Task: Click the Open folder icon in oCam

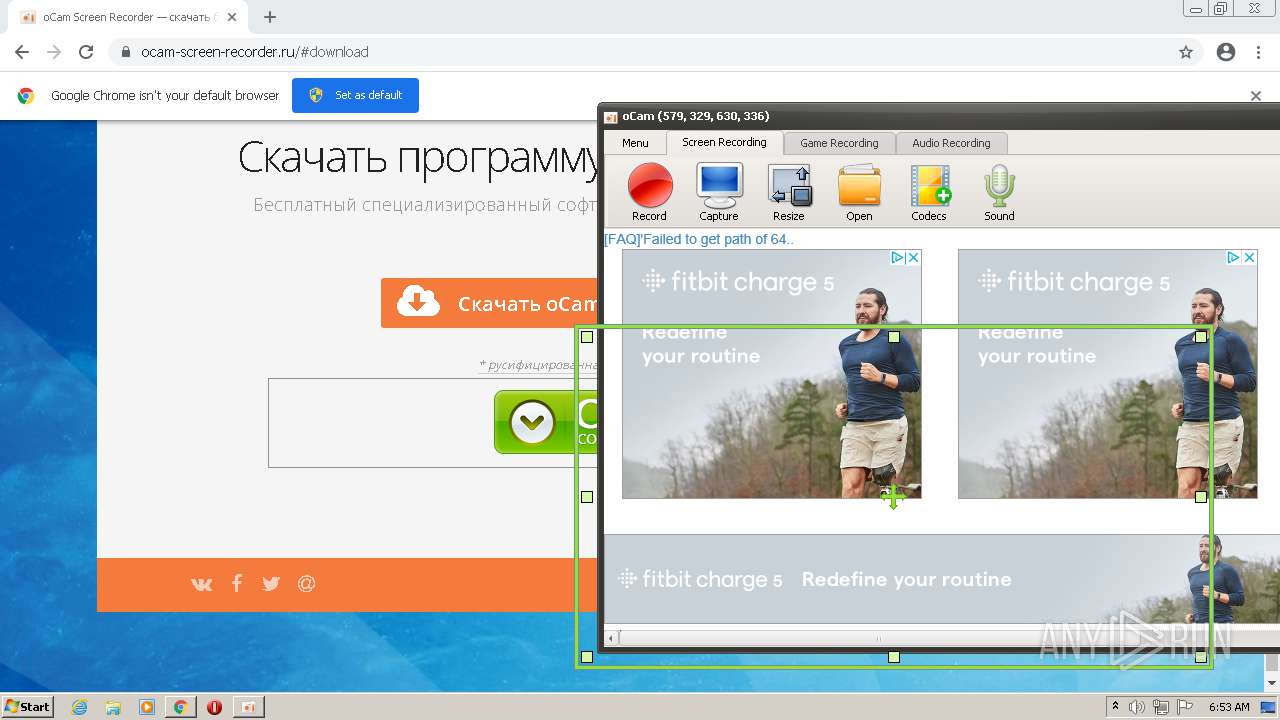Action: [x=859, y=193]
